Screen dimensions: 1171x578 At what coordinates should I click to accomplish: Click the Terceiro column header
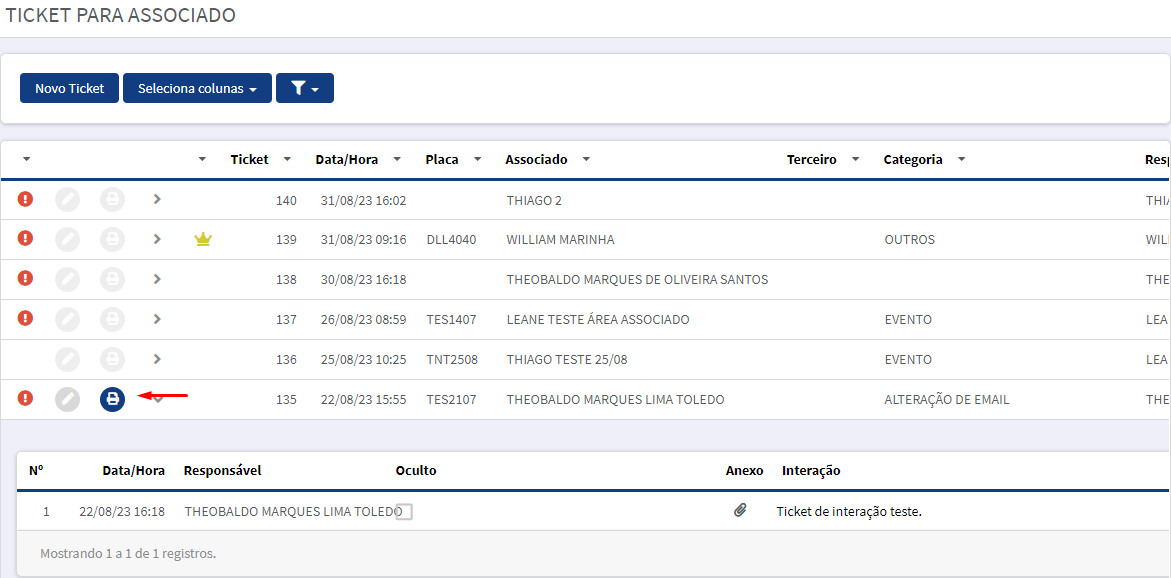click(x=812, y=159)
